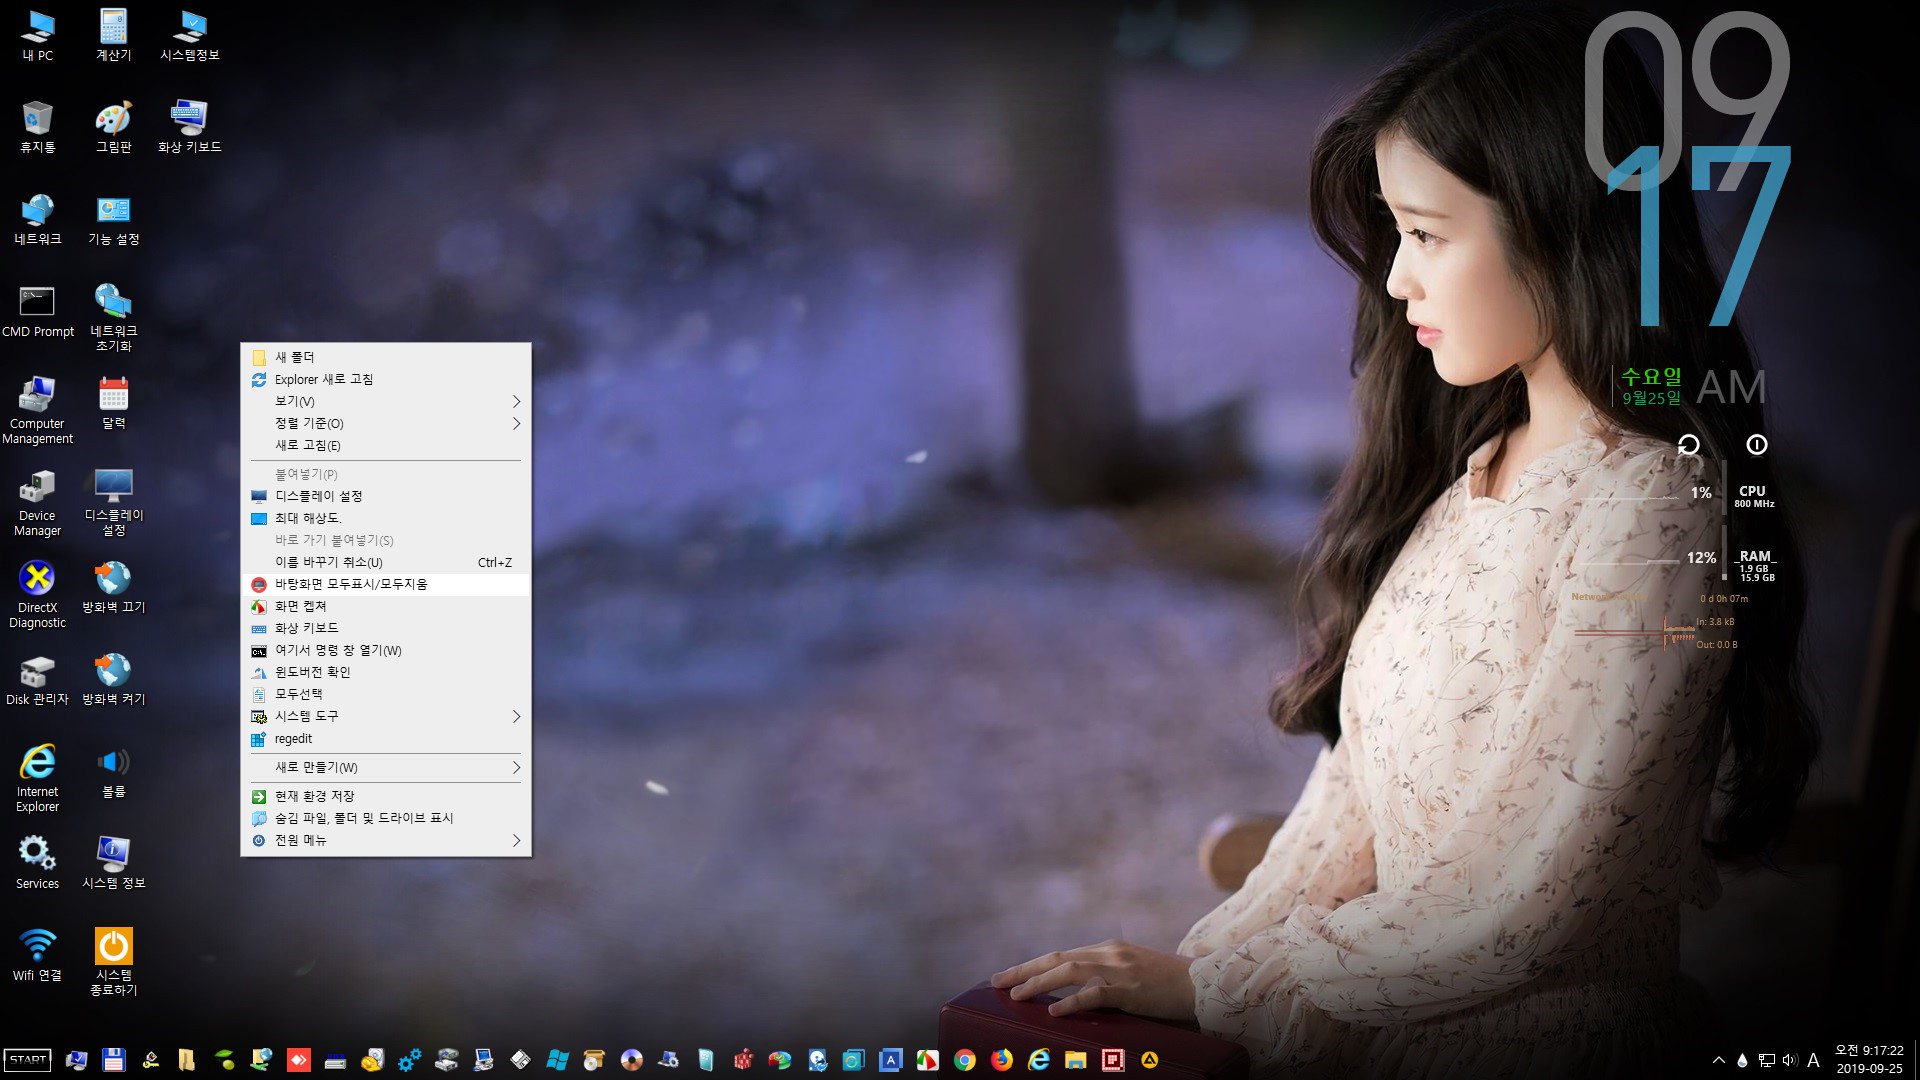Open the 계산기 calculator icon
The image size is (1920, 1080).
coord(114,35)
